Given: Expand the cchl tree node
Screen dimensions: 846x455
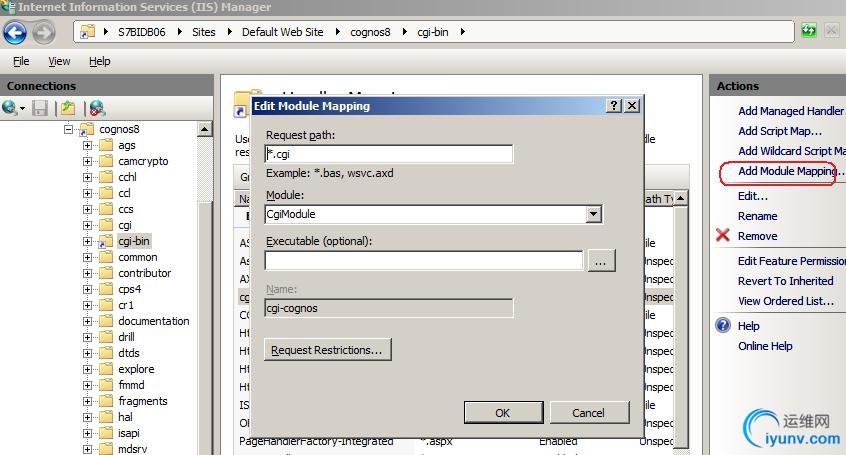Looking at the screenshot, I should (87, 177).
